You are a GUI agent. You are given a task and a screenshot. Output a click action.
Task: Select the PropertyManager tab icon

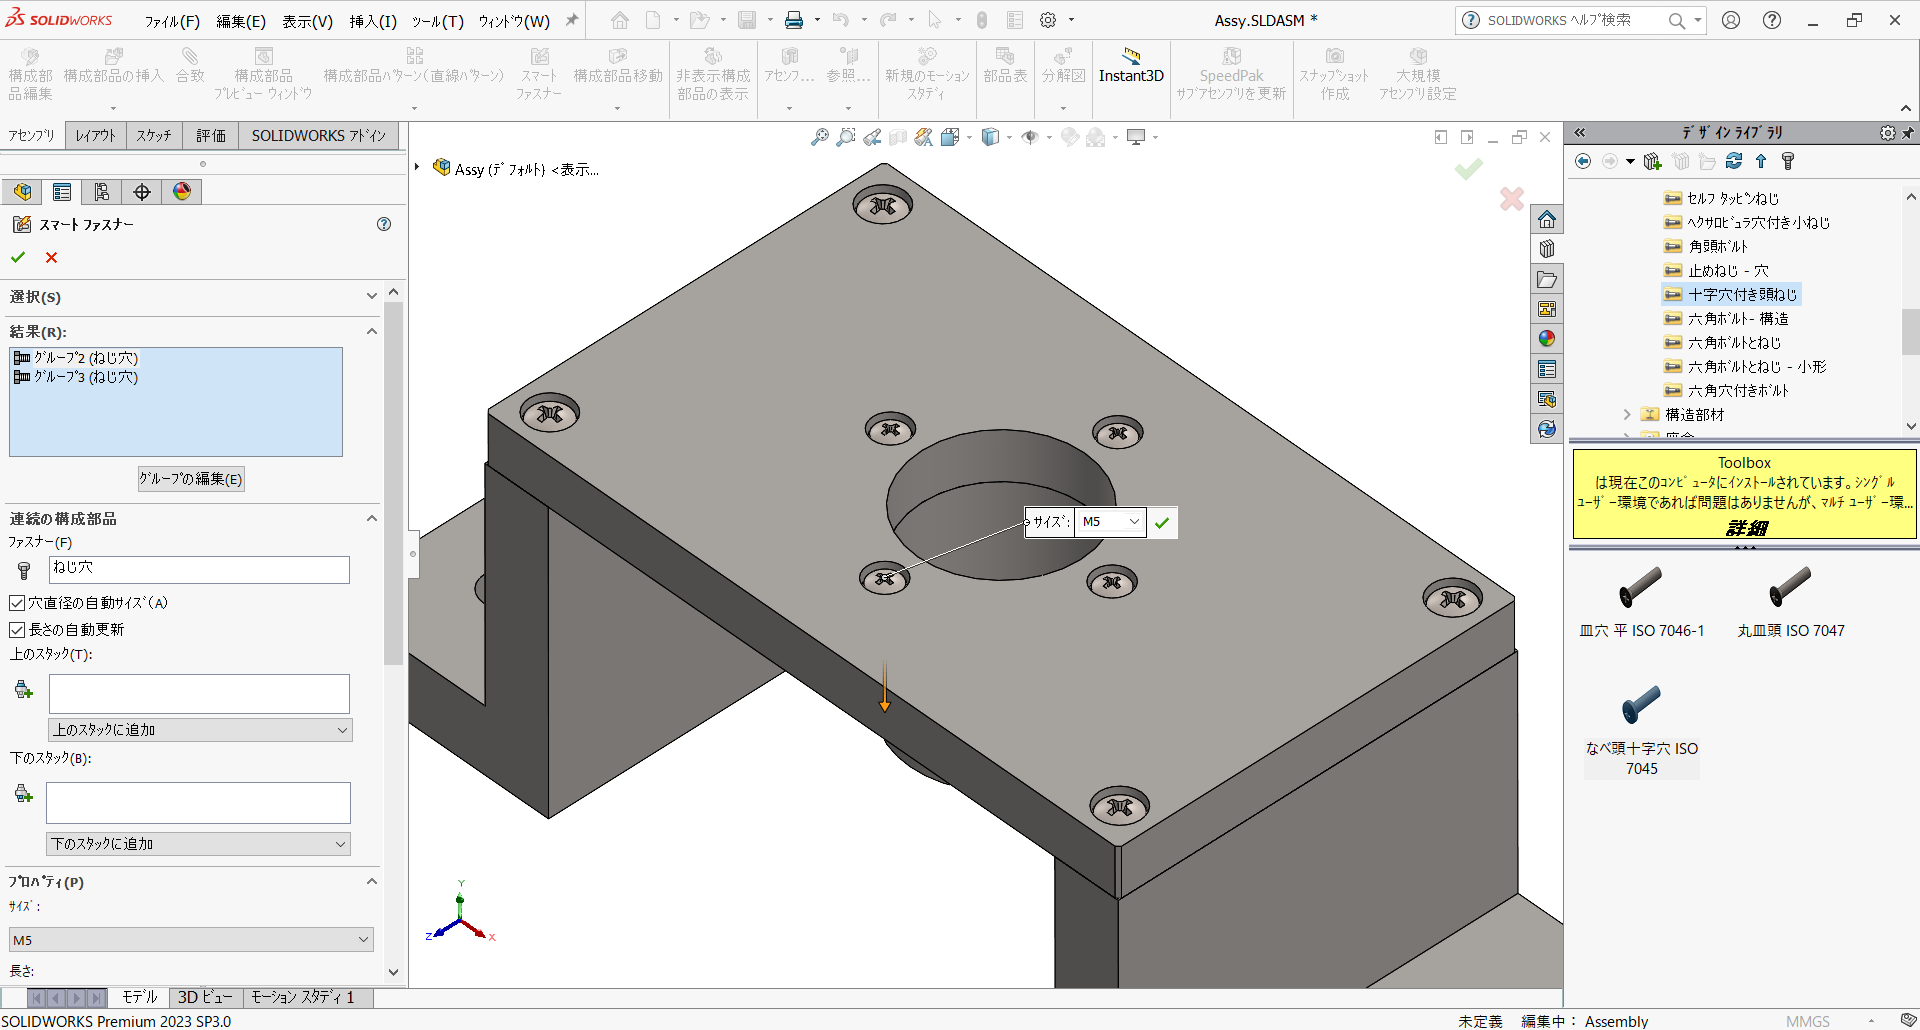[x=62, y=192]
